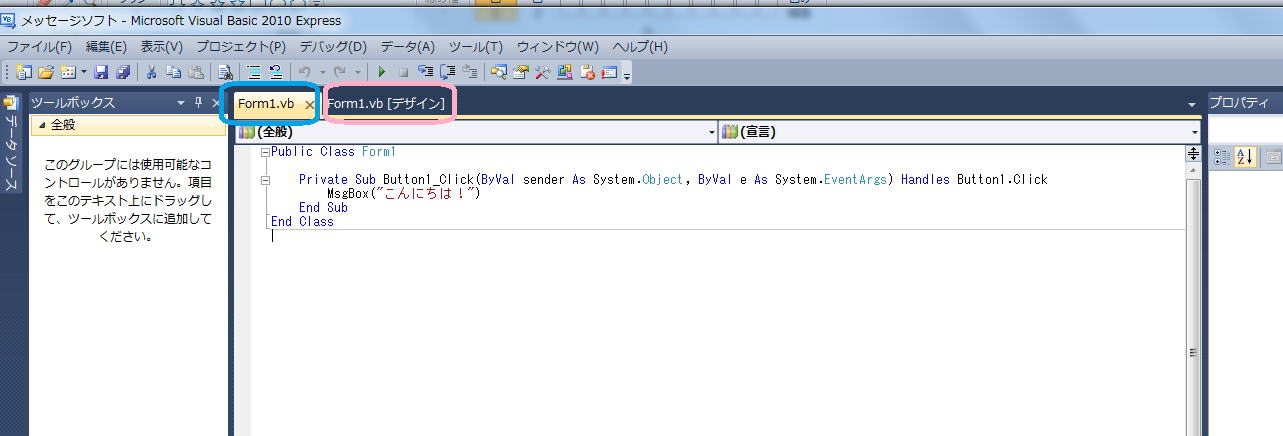
Task: Click the Object Browser toolbar icon
Action: tap(565, 72)
